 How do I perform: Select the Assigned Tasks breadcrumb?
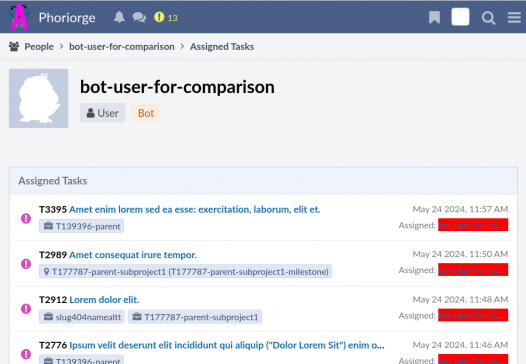point(222,46)
